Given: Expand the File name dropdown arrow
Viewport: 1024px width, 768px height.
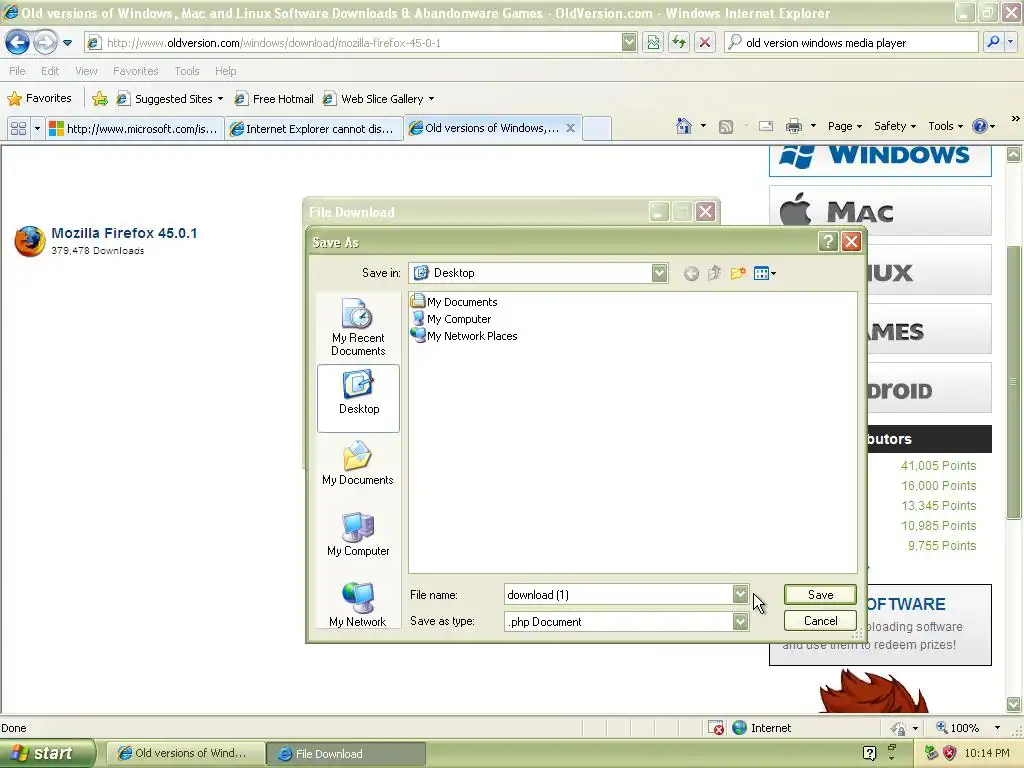Looking at the screenshot, I should [x=740, y=594].
